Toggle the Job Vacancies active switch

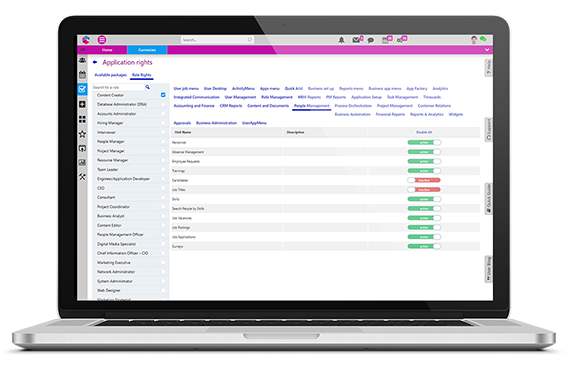(x=424, y=218)
